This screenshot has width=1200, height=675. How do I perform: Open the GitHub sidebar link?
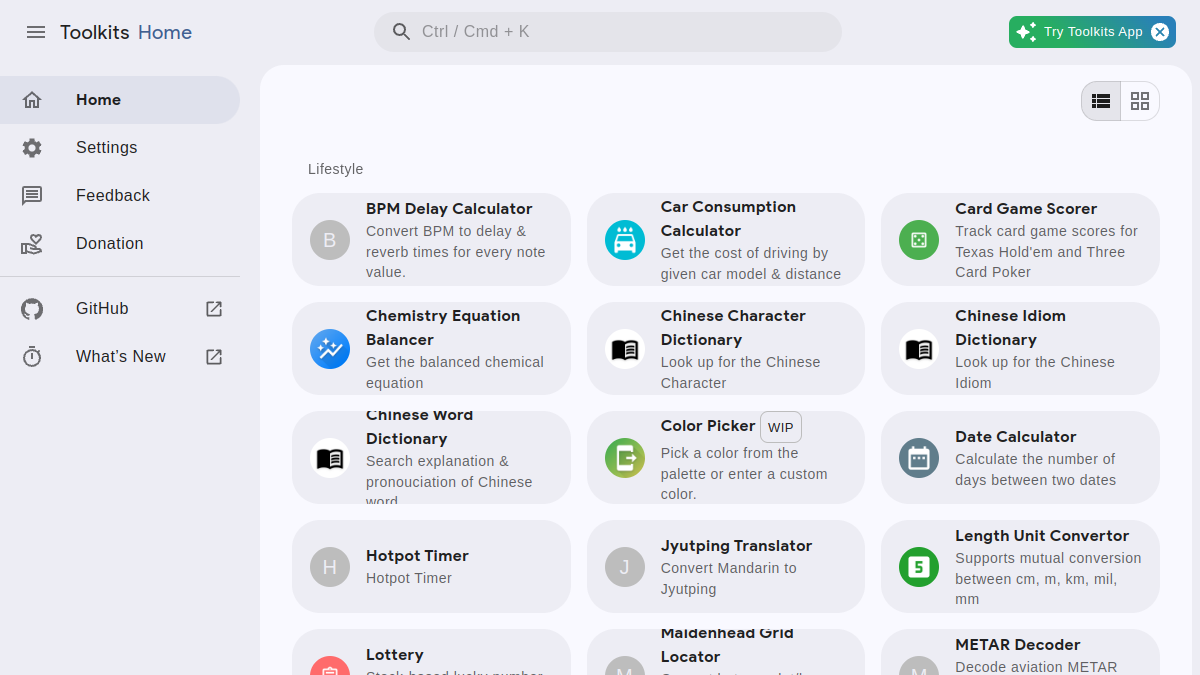[x=120, y=309]
